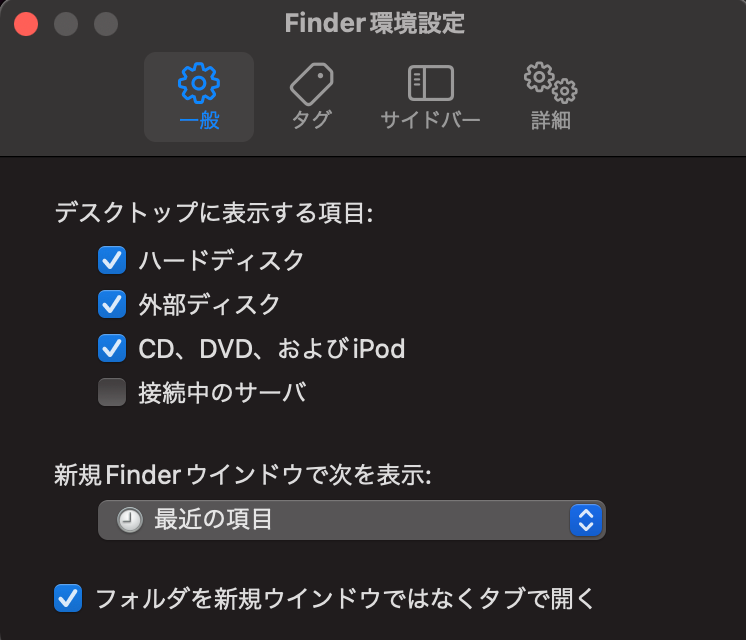746x640 pixels.
Task: Open the 最近の項目 dropdown menu
Action: pyautogui.click(x=350, y=520)
